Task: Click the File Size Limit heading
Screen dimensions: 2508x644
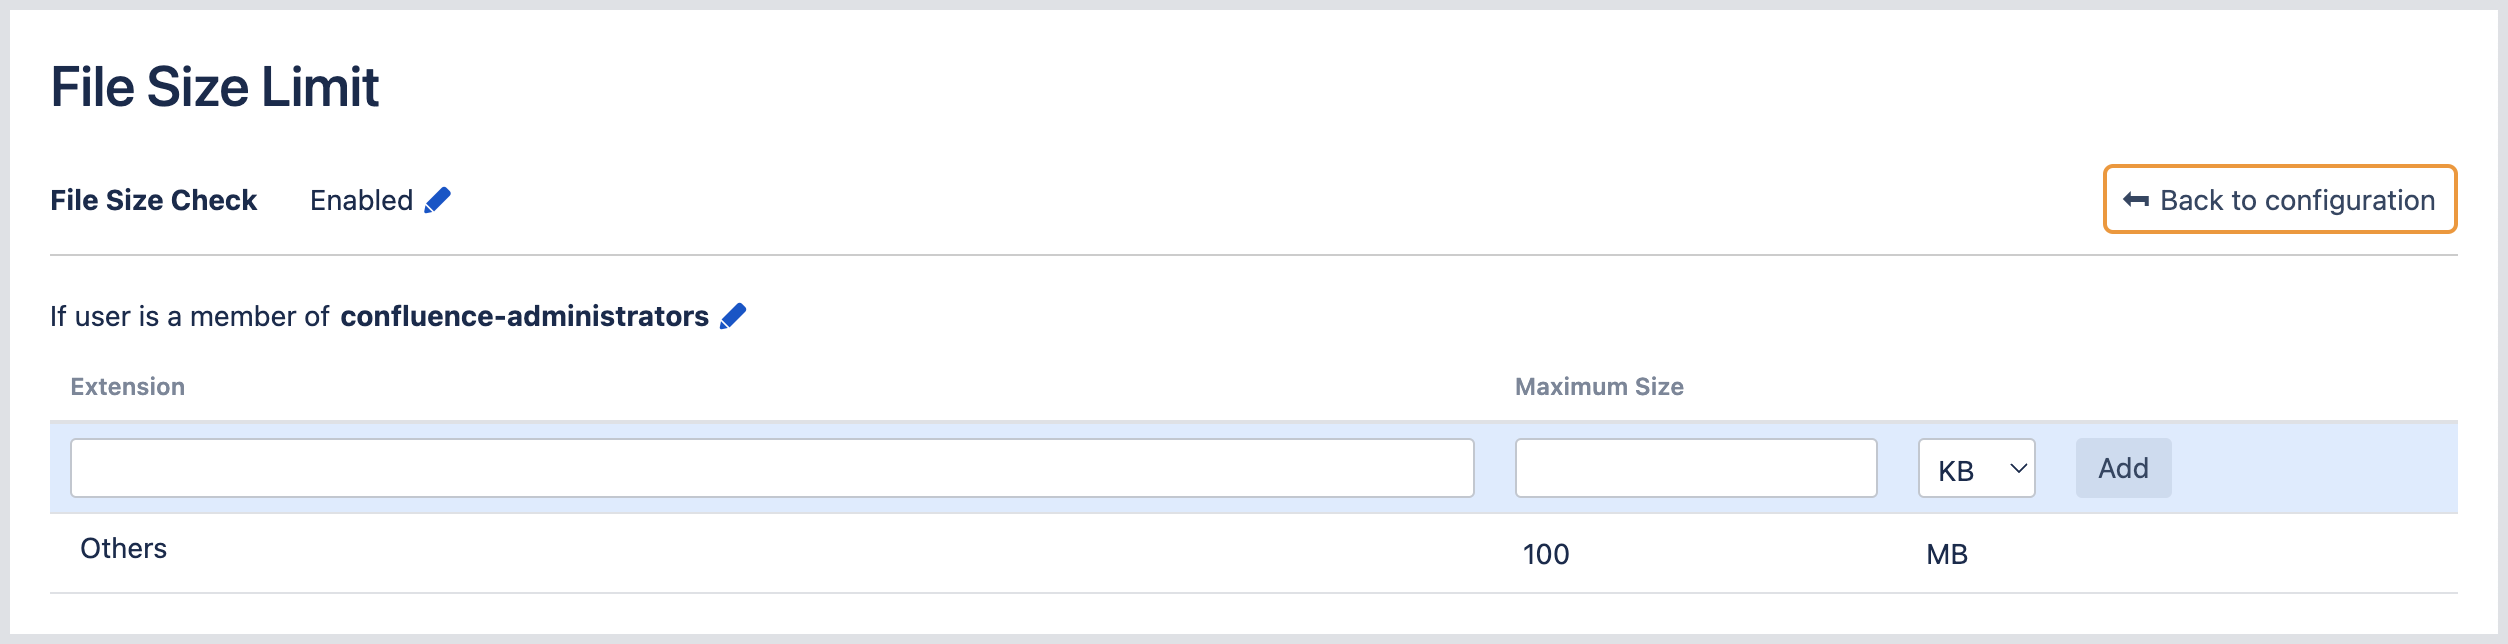Action: [215, 87]
